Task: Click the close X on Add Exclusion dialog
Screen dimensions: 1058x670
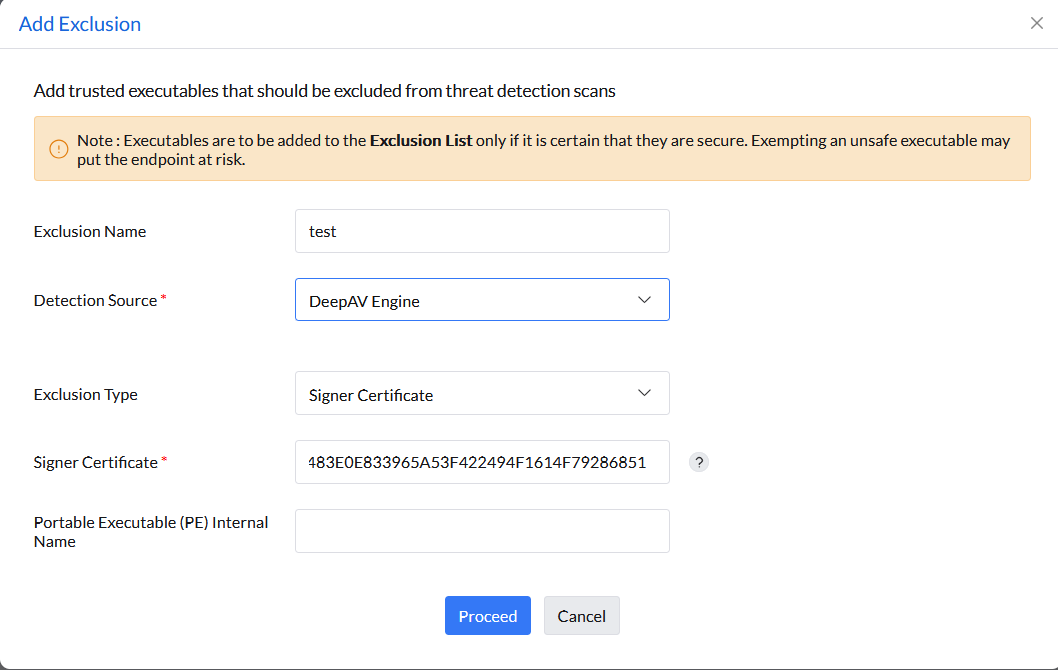Action: 1036,22
